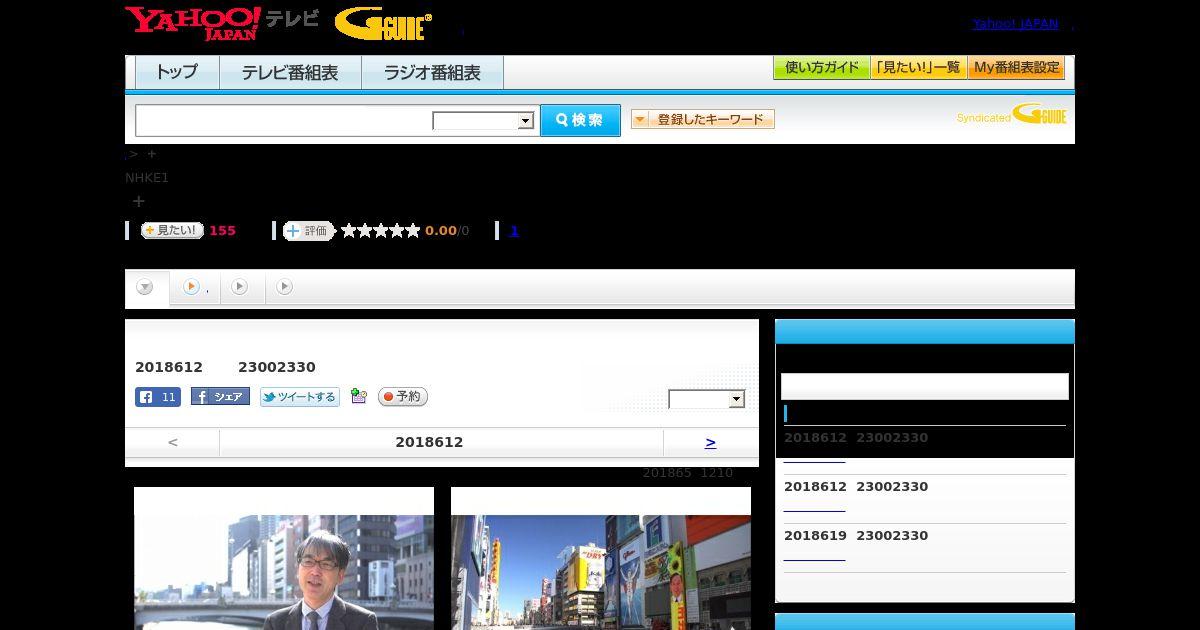The width and height of the screenshot is (1200, 630).
Task: Select the fourth tab with the grey arrow
Action: pyautogui.click(x=285, y=287)
